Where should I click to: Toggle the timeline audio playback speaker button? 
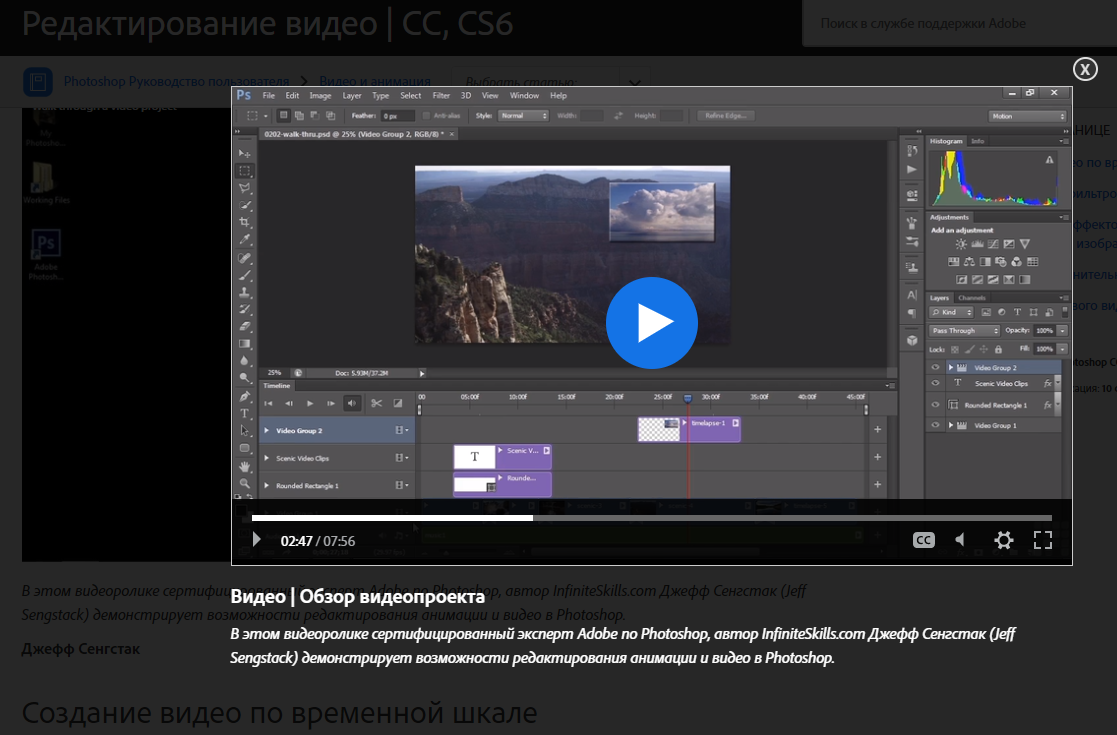coord(351,403)
